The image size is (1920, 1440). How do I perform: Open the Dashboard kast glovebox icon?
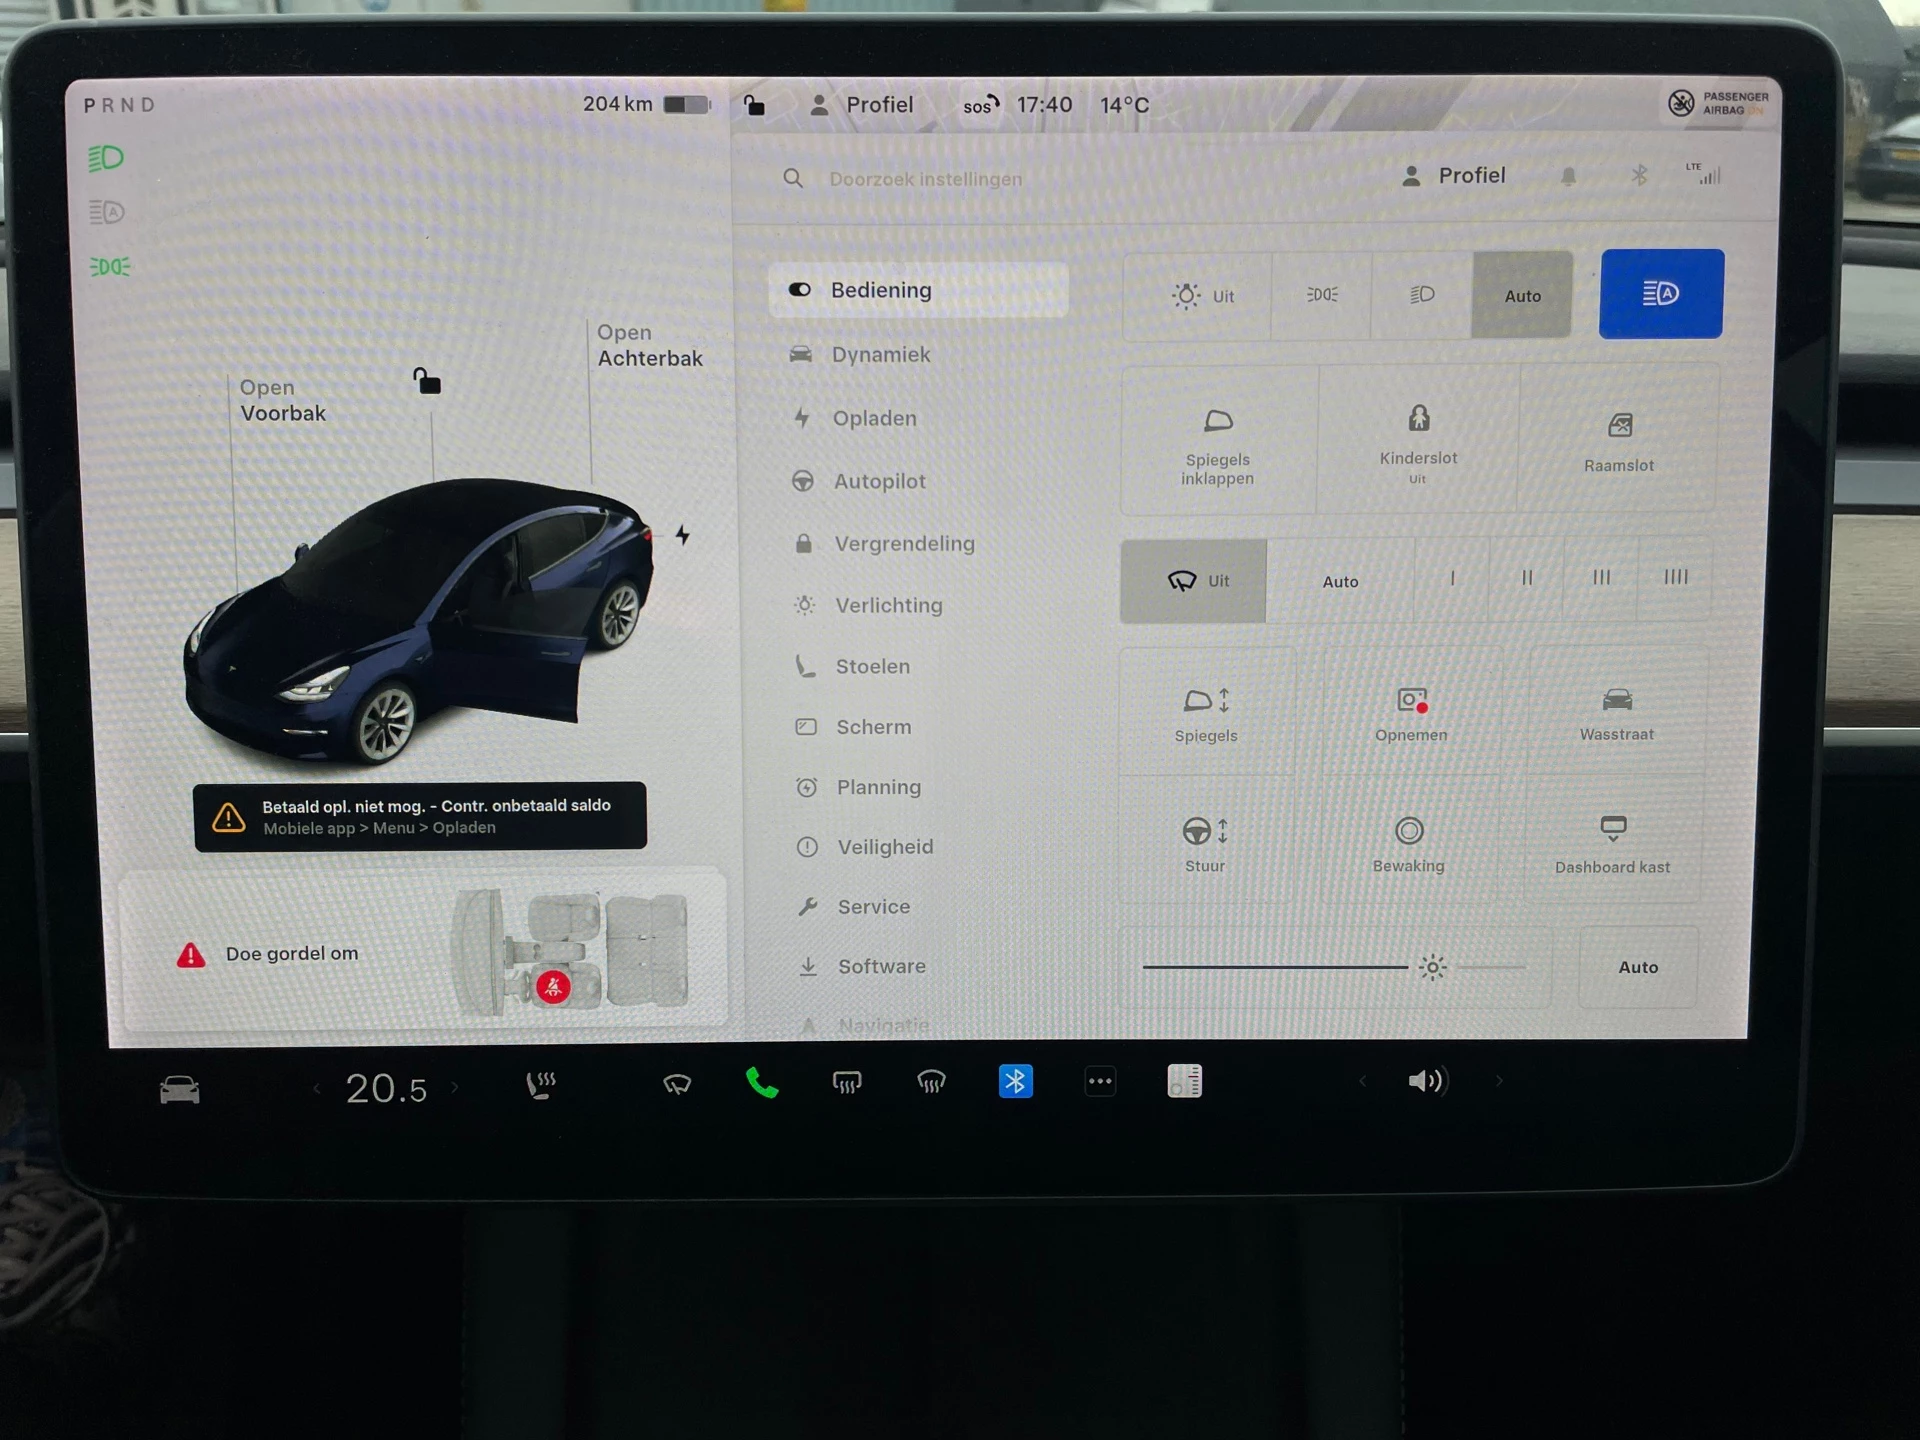coord(1612,840)
